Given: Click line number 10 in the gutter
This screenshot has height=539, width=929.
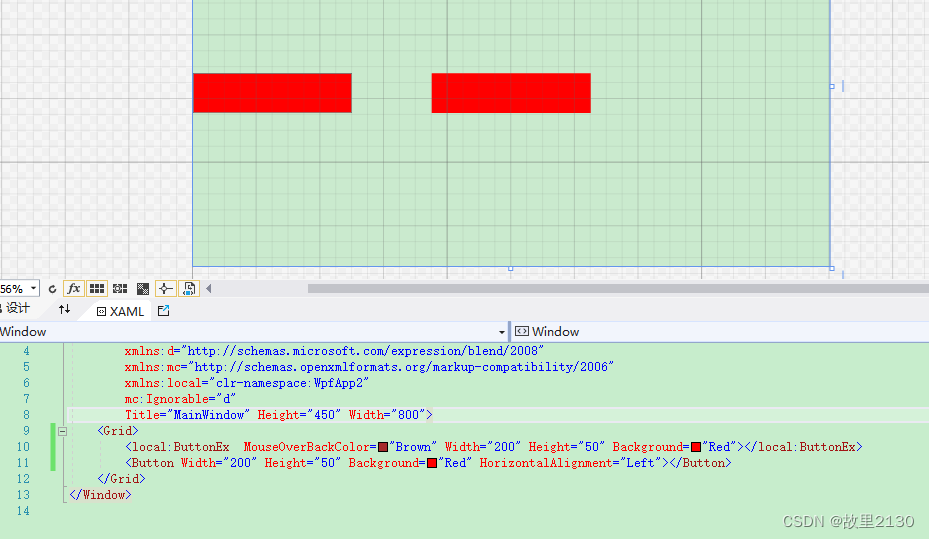Looking at the screenshot, I should [x=23, y=447].
